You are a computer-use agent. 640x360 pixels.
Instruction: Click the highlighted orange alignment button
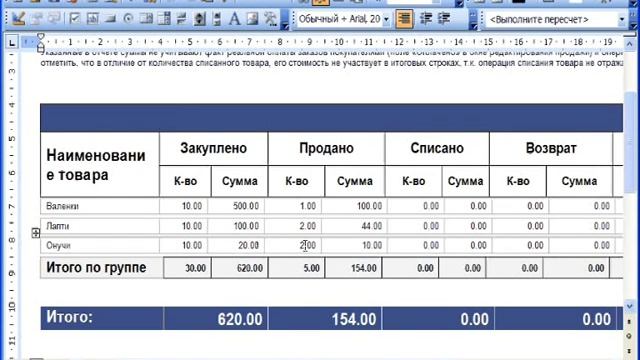click(x=404, y=19)
